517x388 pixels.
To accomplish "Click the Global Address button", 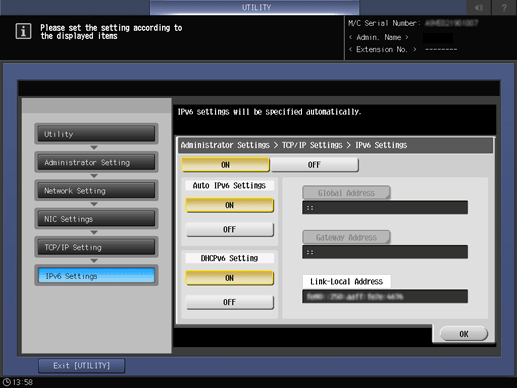I will click(346, 193).
